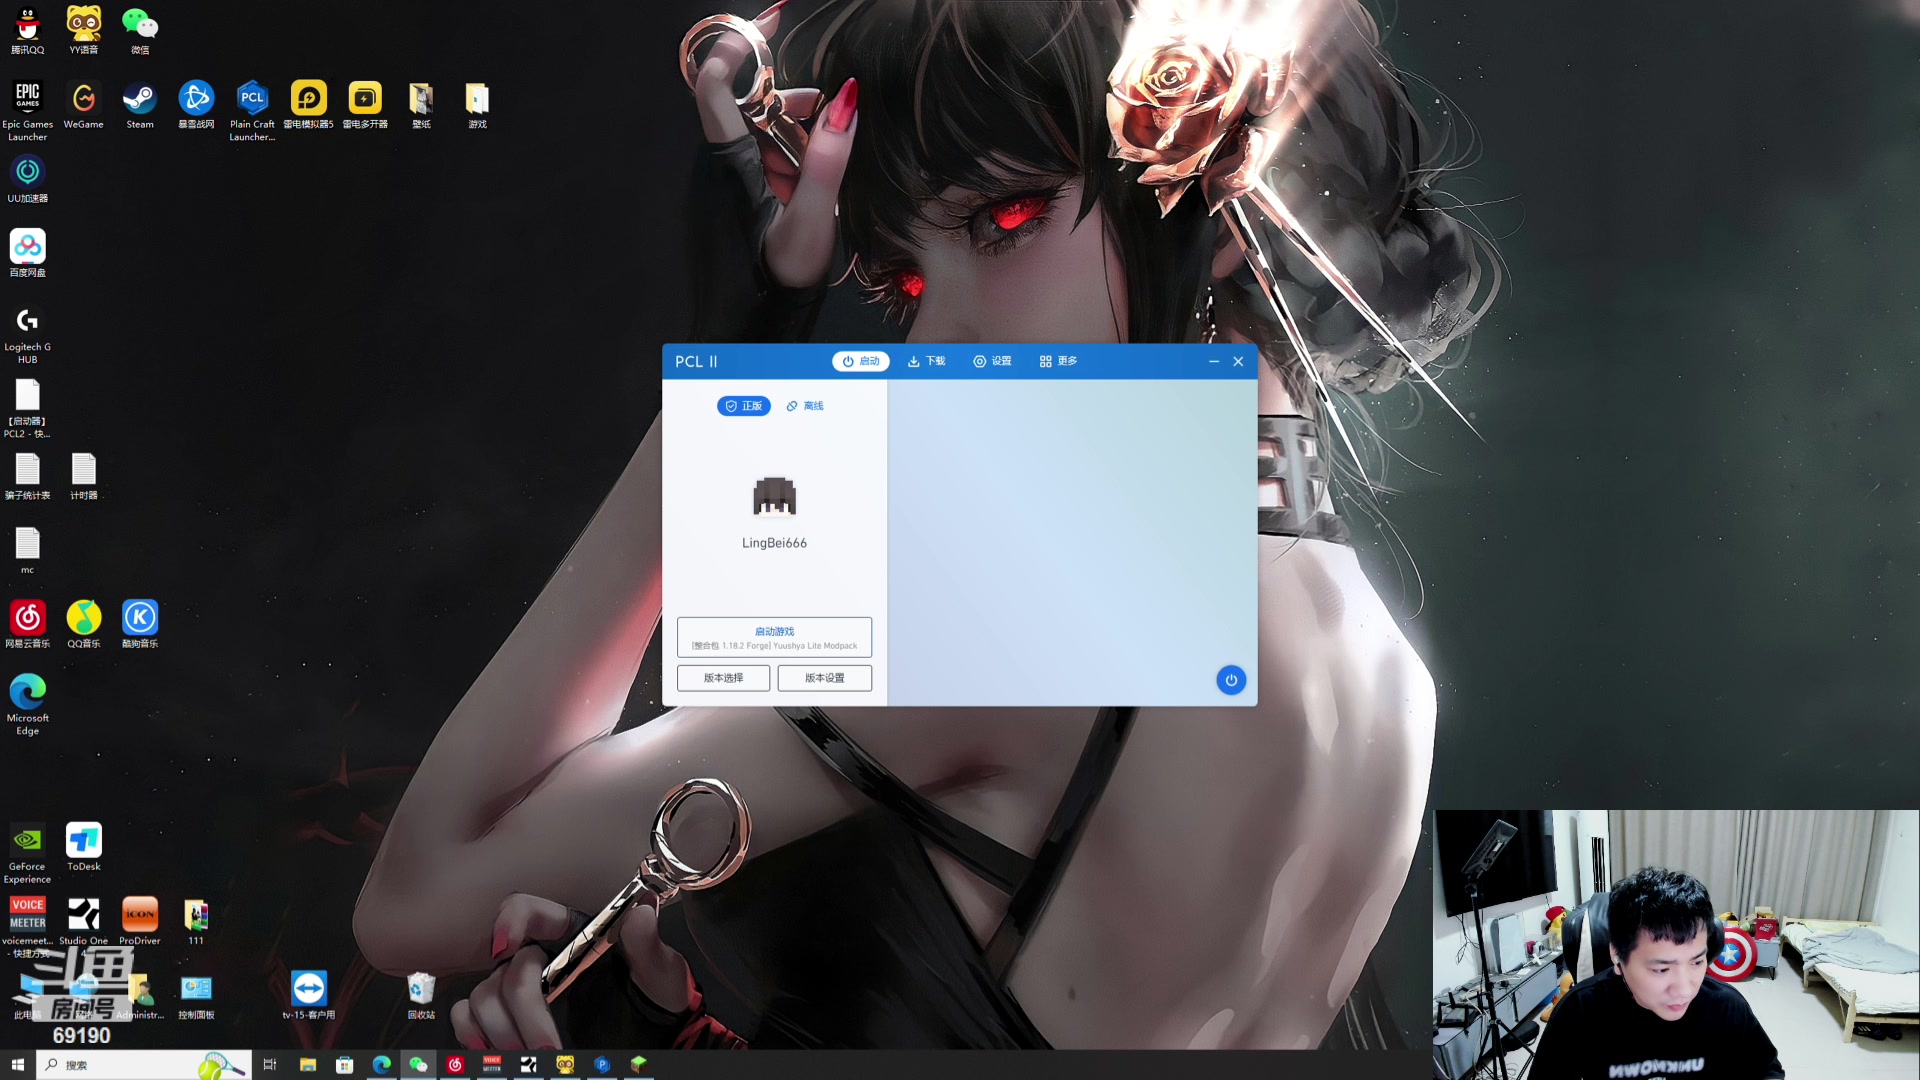
Task: Open Task View on the taskbar
Action: pyautogui.click(x=269, y=1065)
